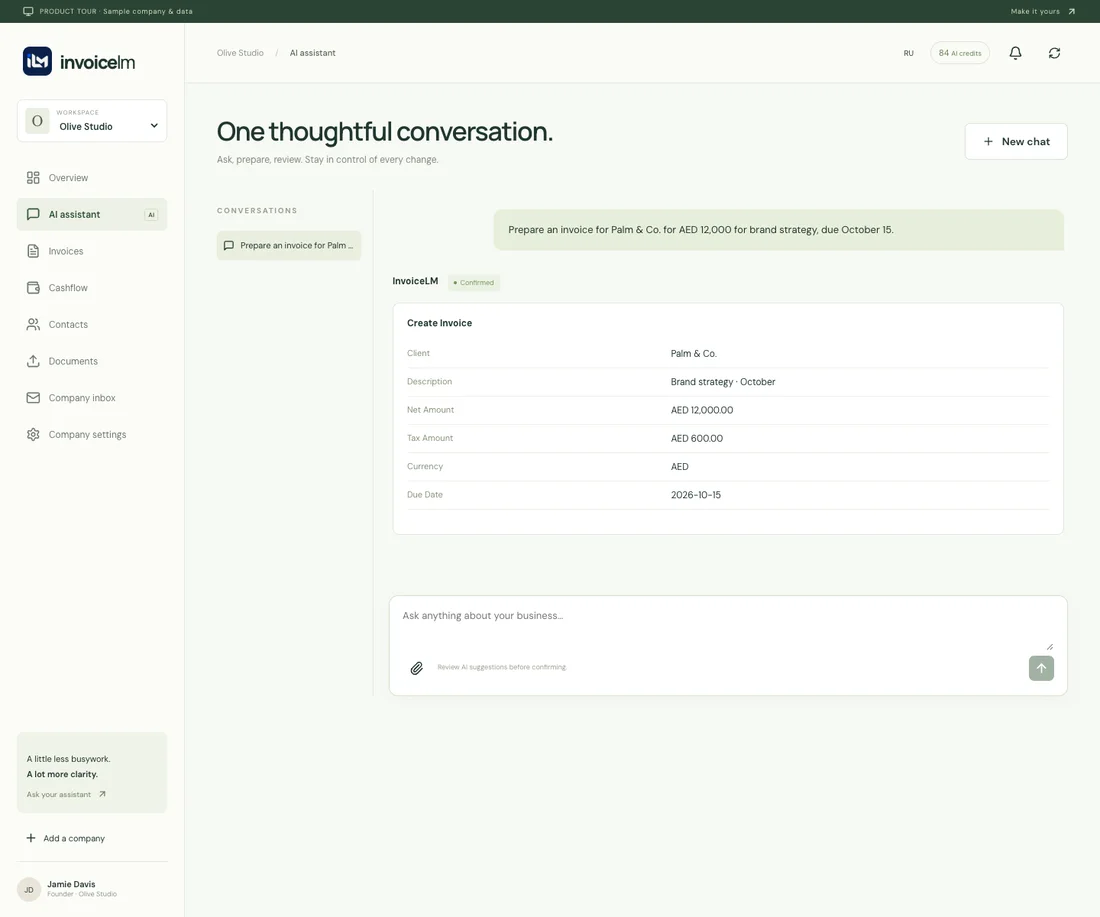Click Add a company
The height and width of the screenshot is (917, 1100).
pos(65,838)
